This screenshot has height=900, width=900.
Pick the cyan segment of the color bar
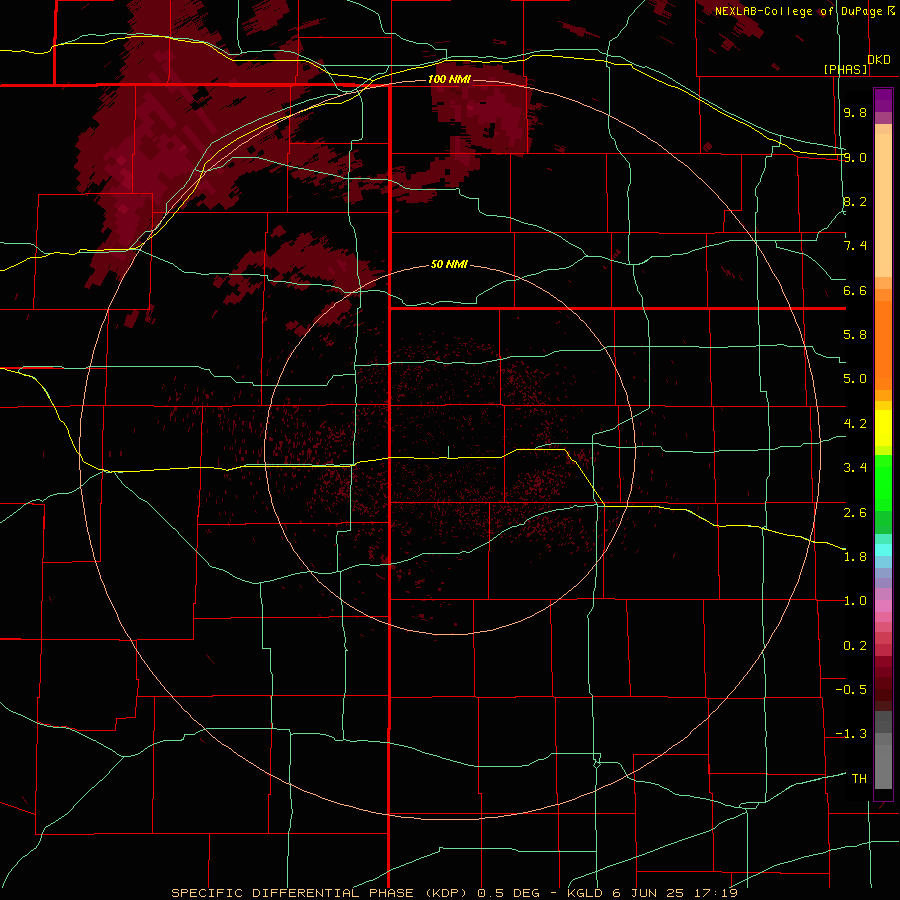[x=883, y=550]
